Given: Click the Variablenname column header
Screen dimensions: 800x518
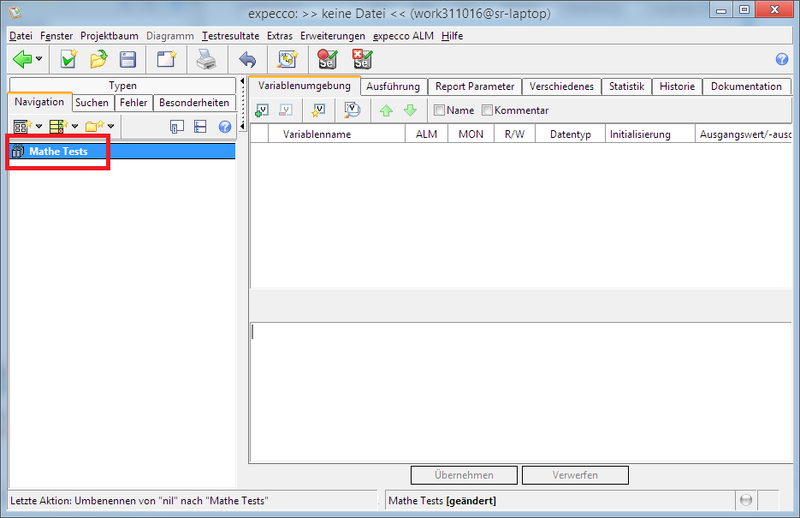Looking at the screenshot, I should click(x=317, y=134).
